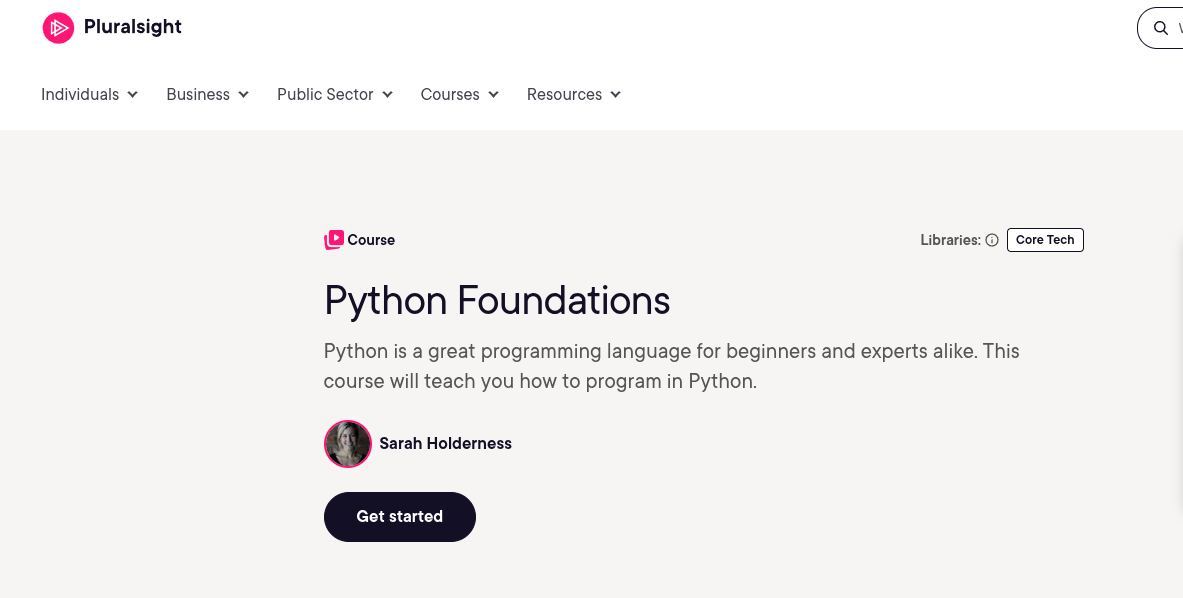Click the pink Course type icon
Viewport: 1183px width, 598px height.
coord(333,240)
